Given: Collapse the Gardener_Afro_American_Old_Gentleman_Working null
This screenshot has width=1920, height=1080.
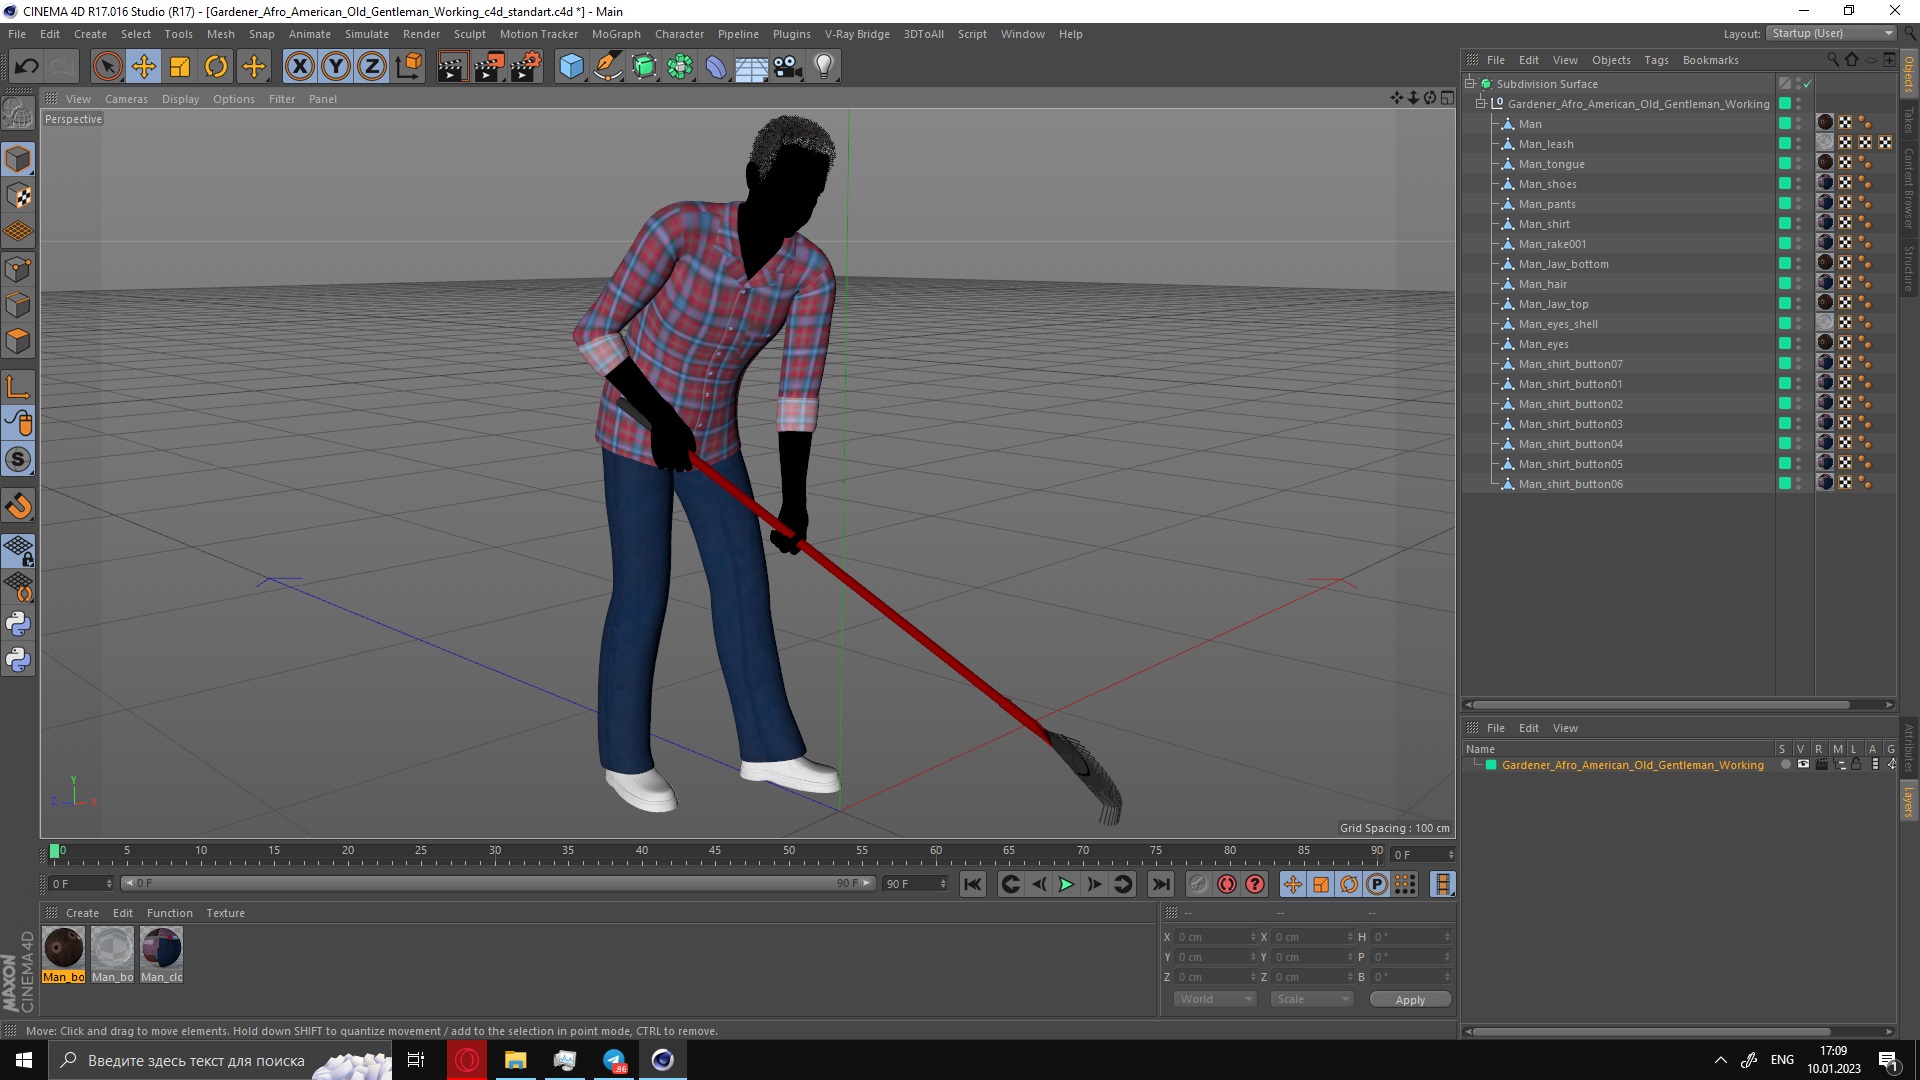Looking at the screenshot, I should pyautogui.click(x=1481, y=104).
